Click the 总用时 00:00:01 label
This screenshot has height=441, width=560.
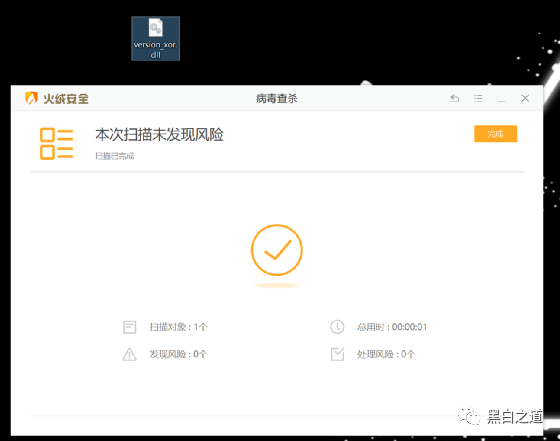click(x=392, y=327)
